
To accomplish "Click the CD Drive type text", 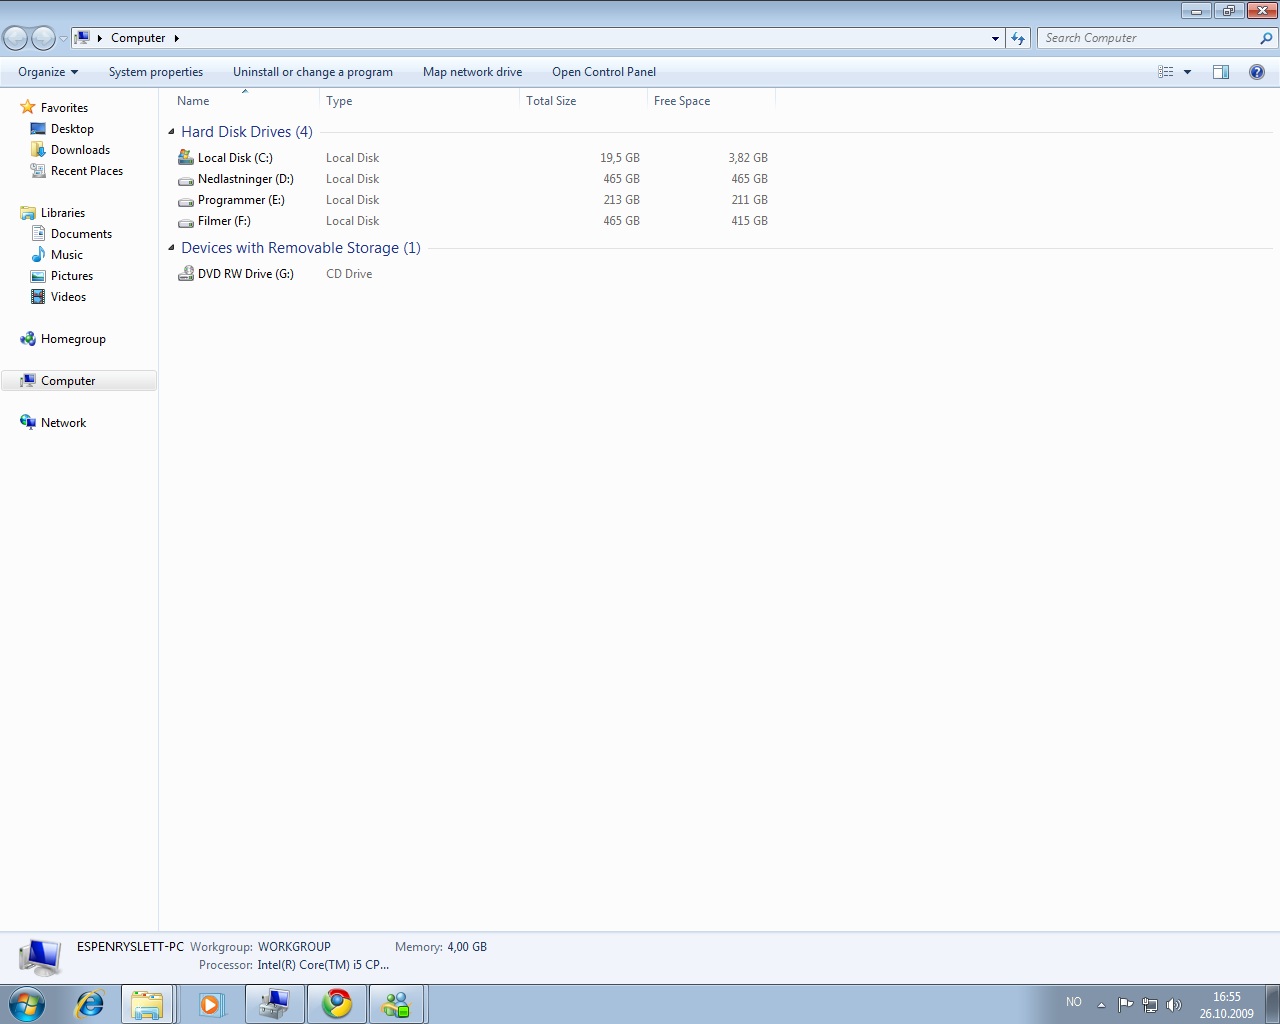I will [349, 274].
